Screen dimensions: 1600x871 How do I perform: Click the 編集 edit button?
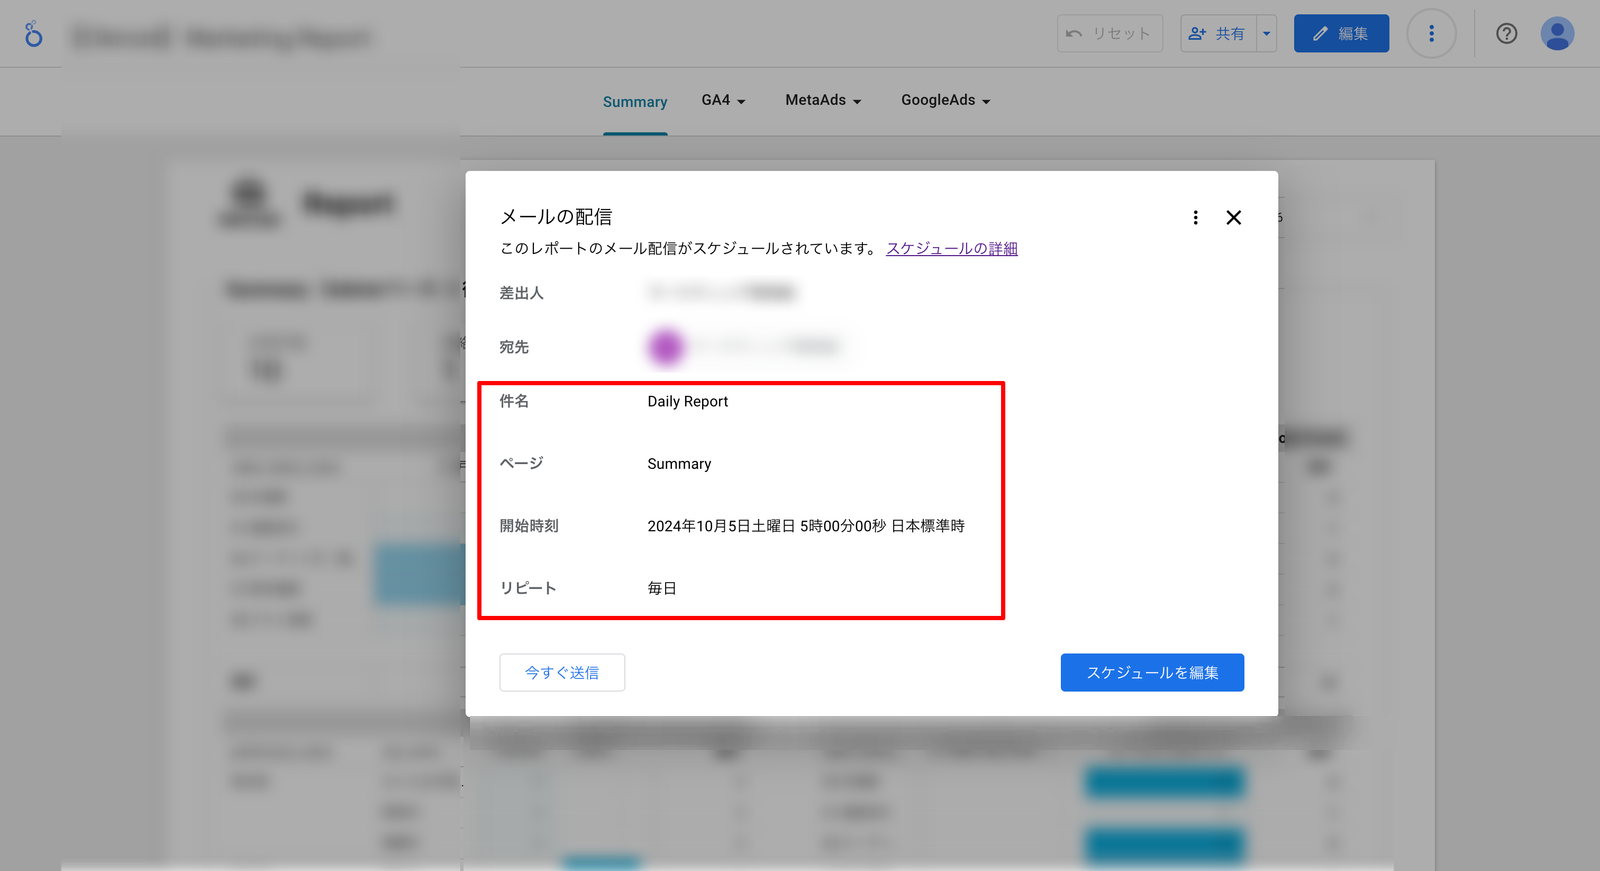click(x=1341, y=34)
